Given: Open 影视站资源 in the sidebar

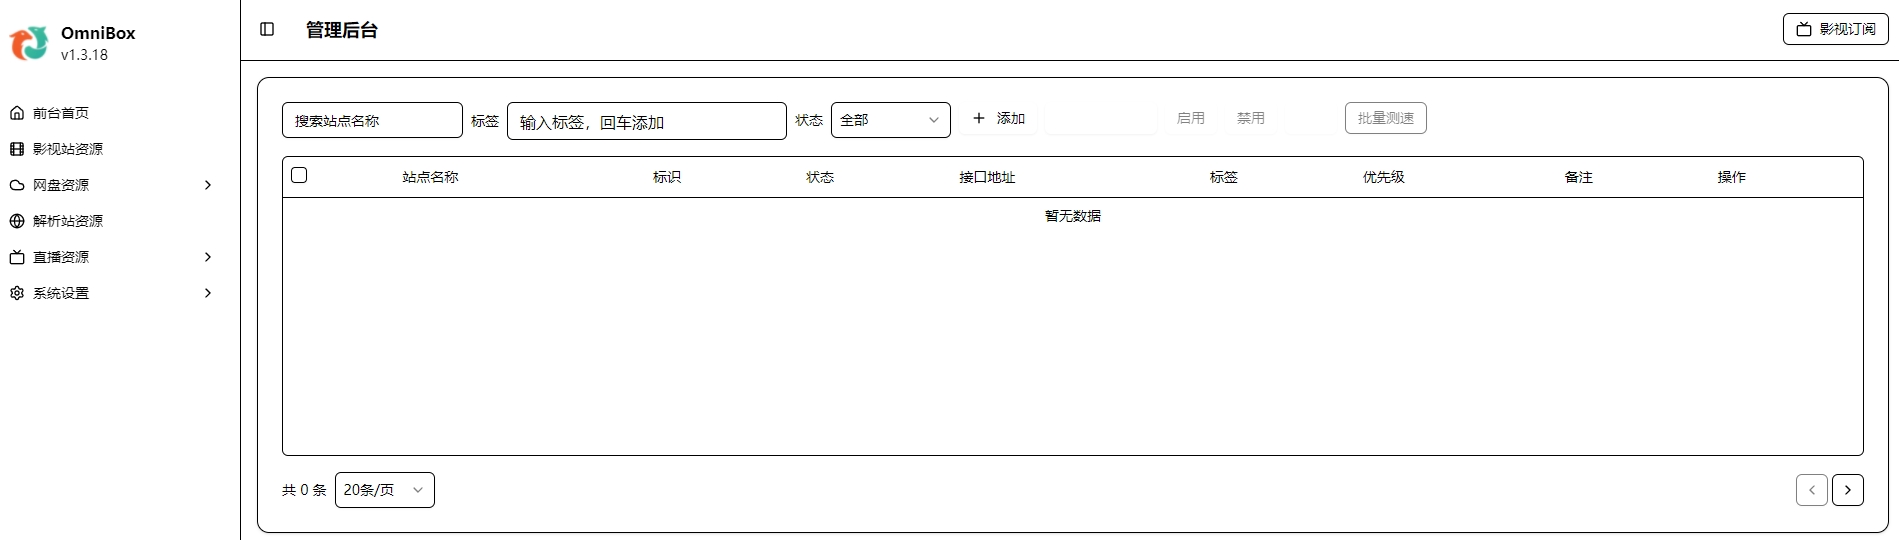Looking at the screenshot, I should pos(112,149).
